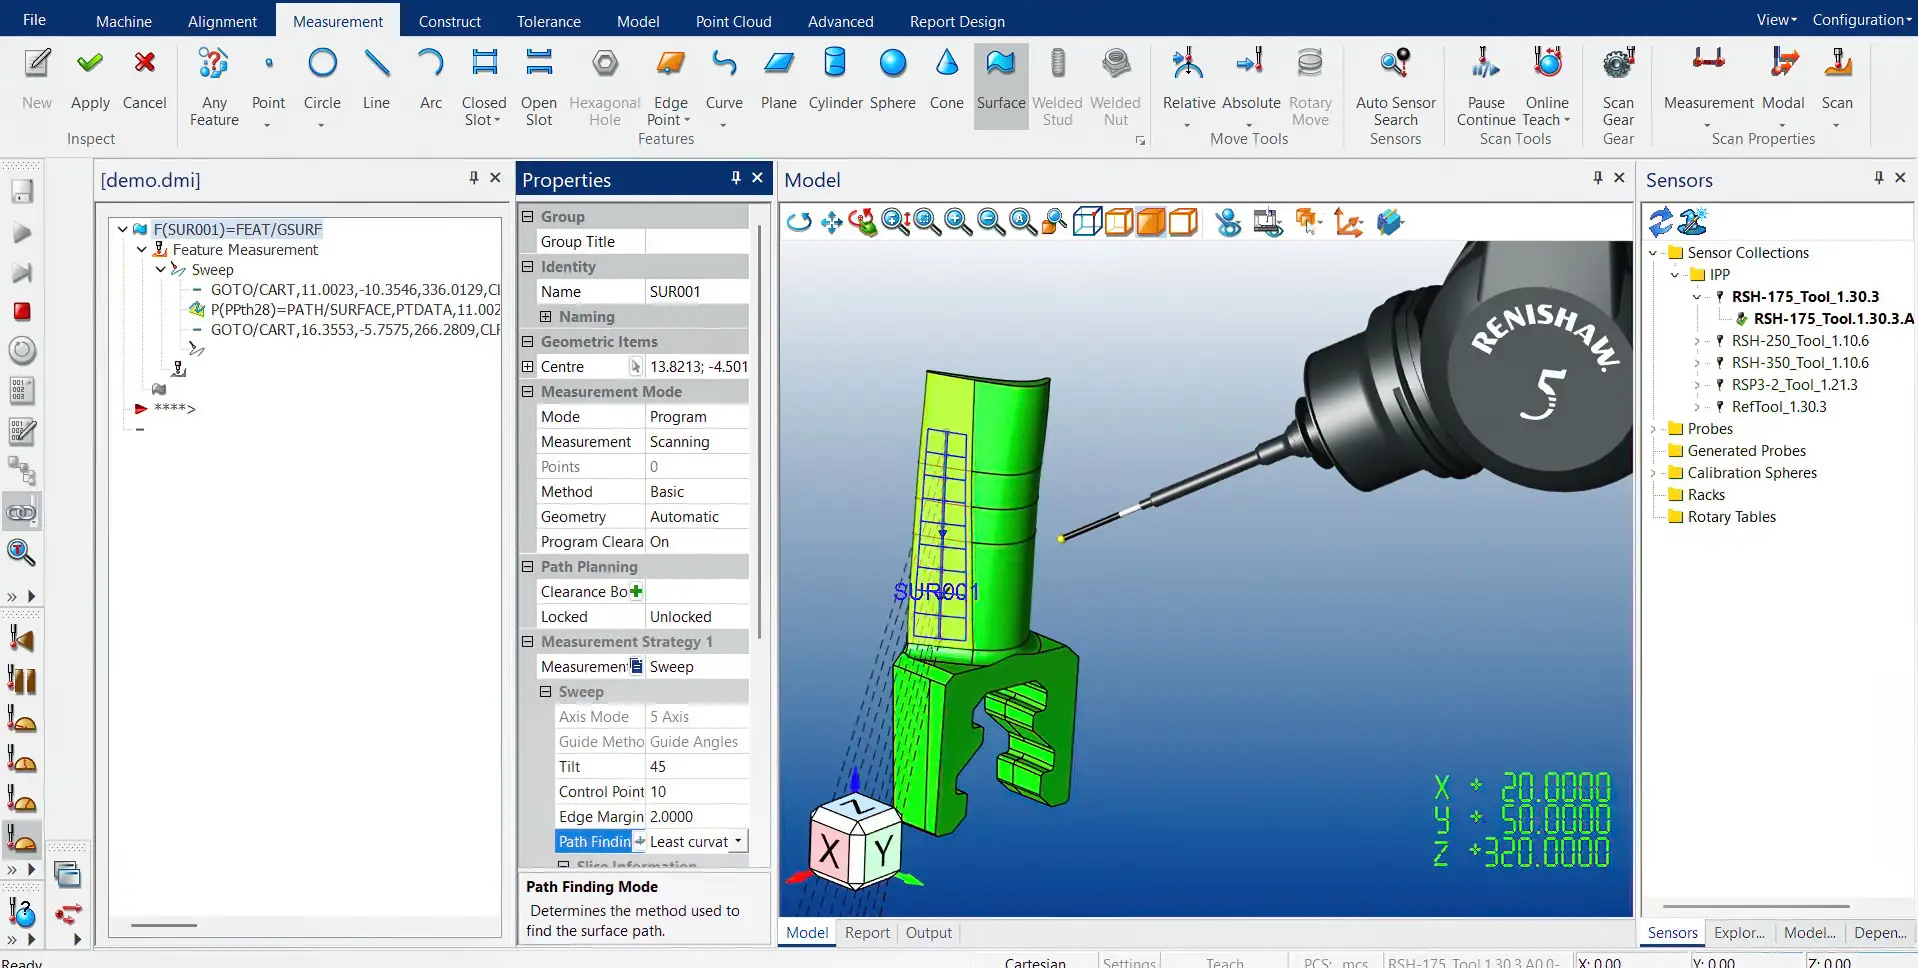The image size is (1918, 968).
Task: Click the probe with question mark icon
Action: coord(22,912)
